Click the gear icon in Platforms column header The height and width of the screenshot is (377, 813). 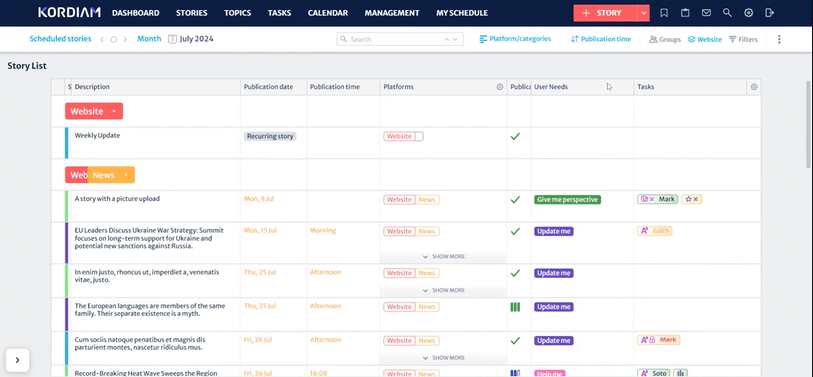pos(500,87)
